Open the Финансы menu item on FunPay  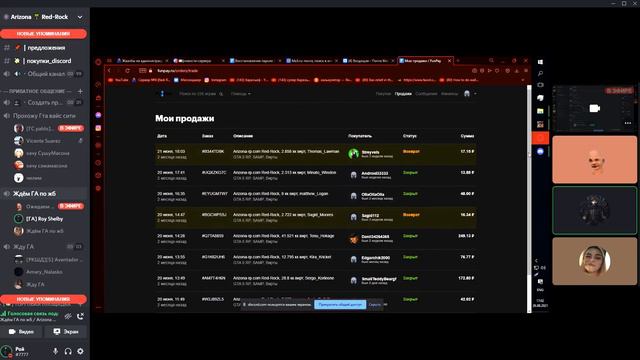[449, 94]
